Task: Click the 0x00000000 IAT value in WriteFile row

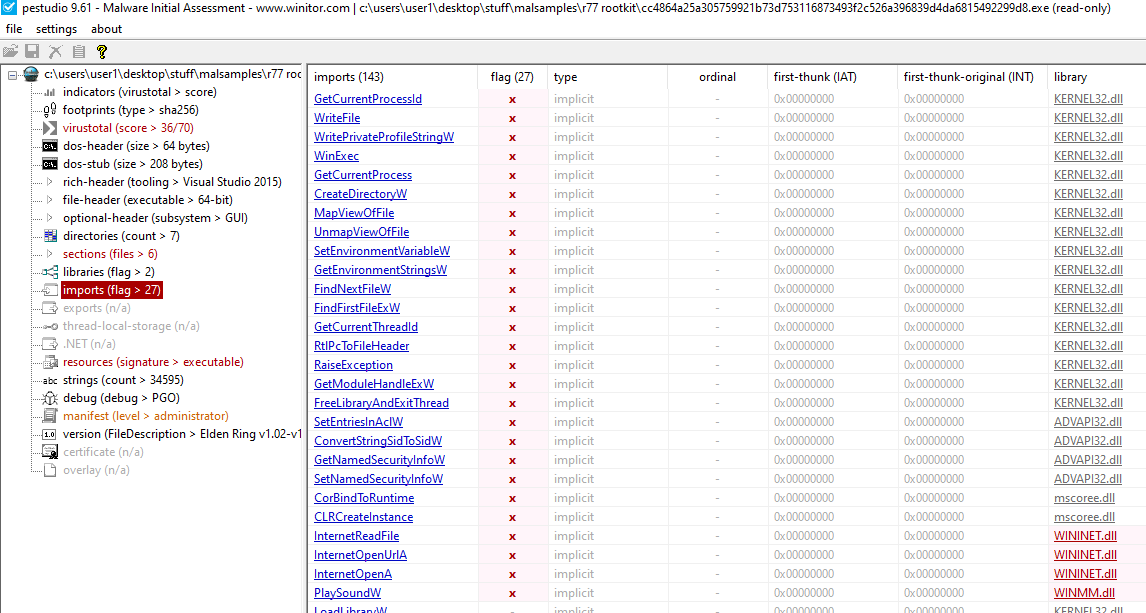Action: pyautogui.click(x=804, y=118)
